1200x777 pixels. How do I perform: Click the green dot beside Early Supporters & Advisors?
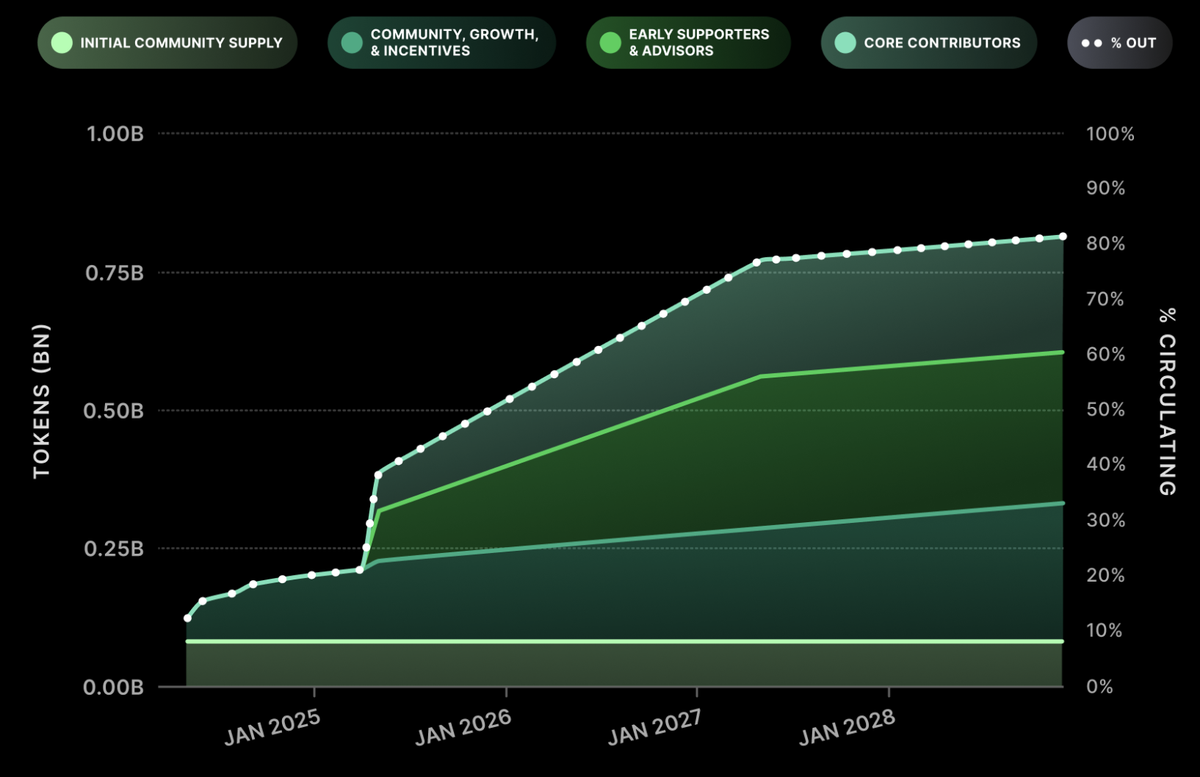(x=608, y=43)
